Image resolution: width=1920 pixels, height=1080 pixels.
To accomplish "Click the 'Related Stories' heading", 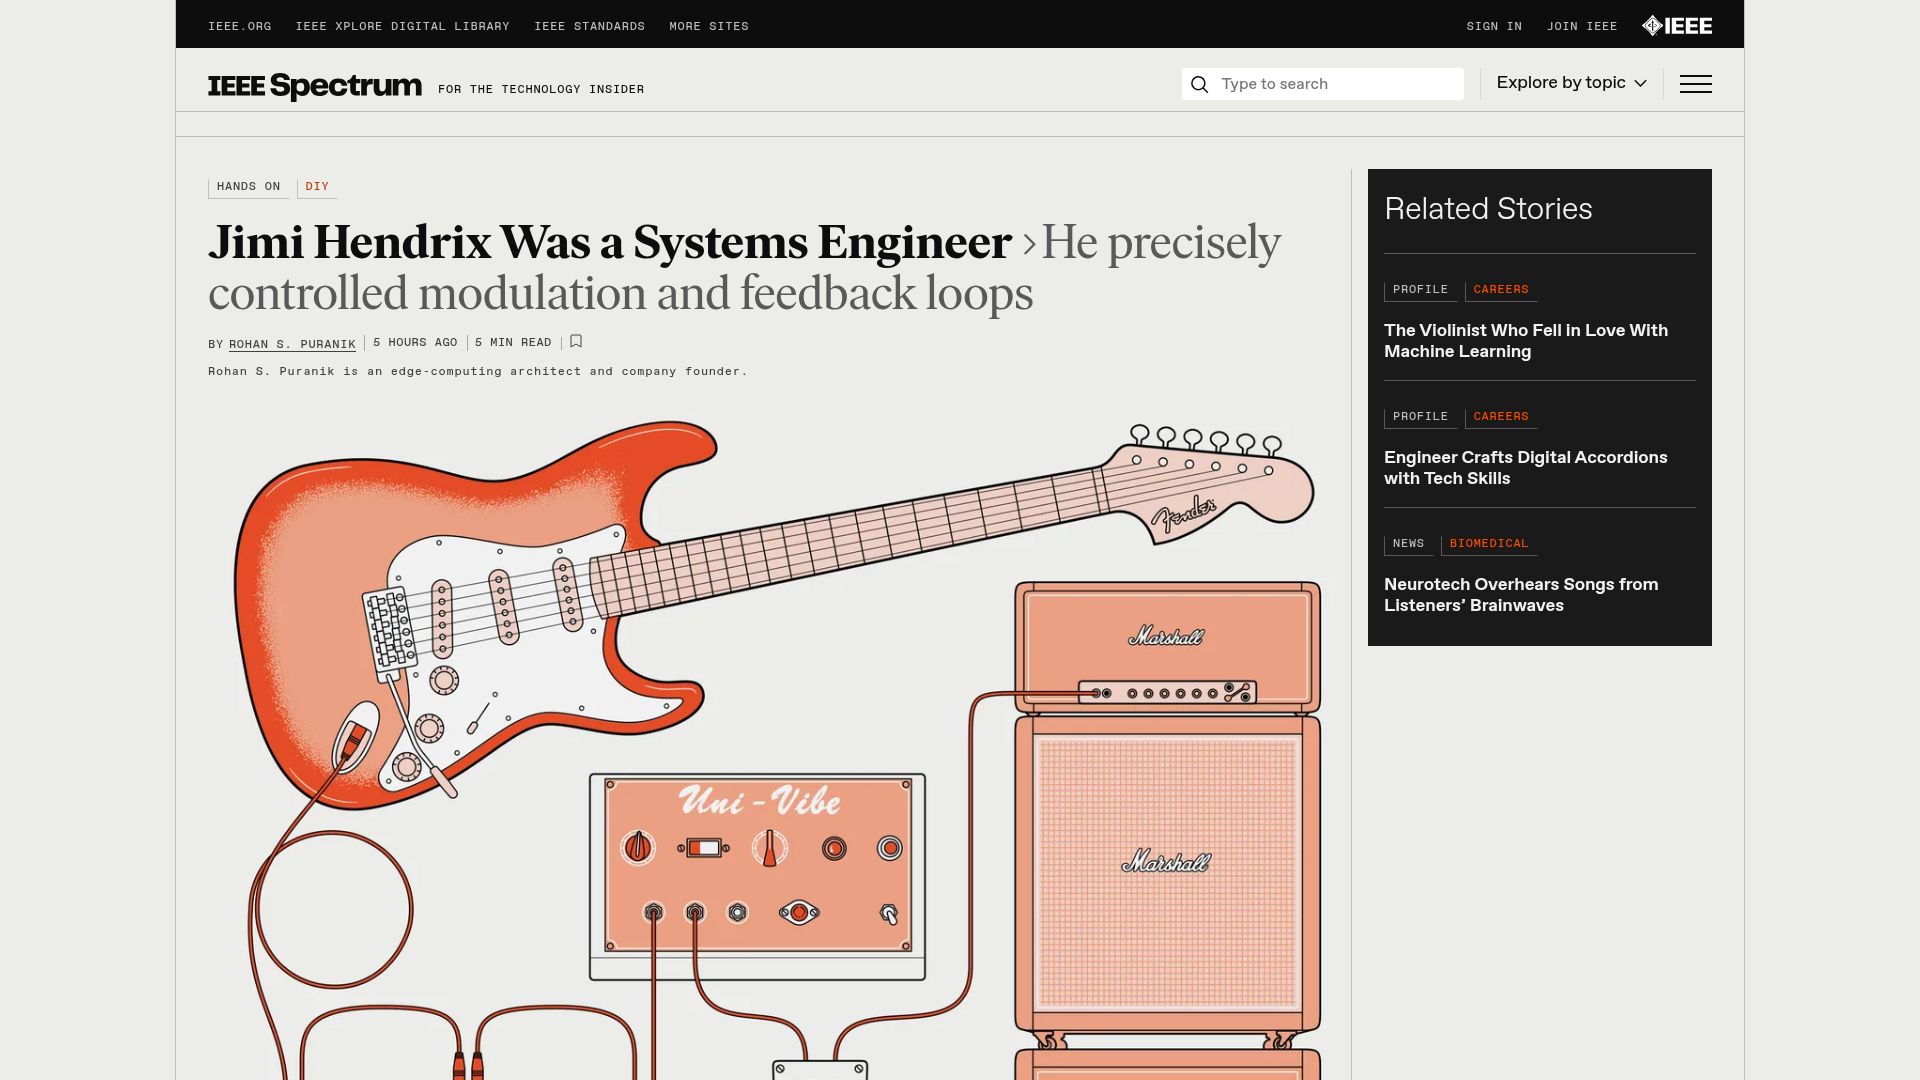I will click(1488, 209).
